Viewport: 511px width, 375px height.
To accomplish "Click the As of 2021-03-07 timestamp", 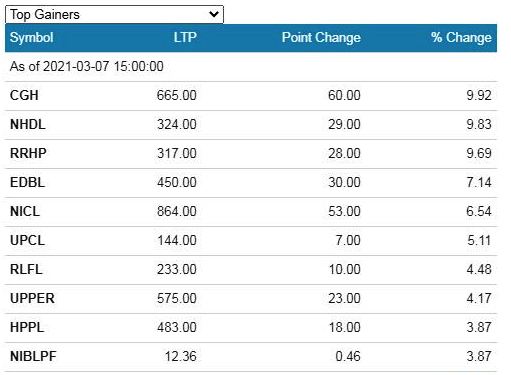I will 87,66.
